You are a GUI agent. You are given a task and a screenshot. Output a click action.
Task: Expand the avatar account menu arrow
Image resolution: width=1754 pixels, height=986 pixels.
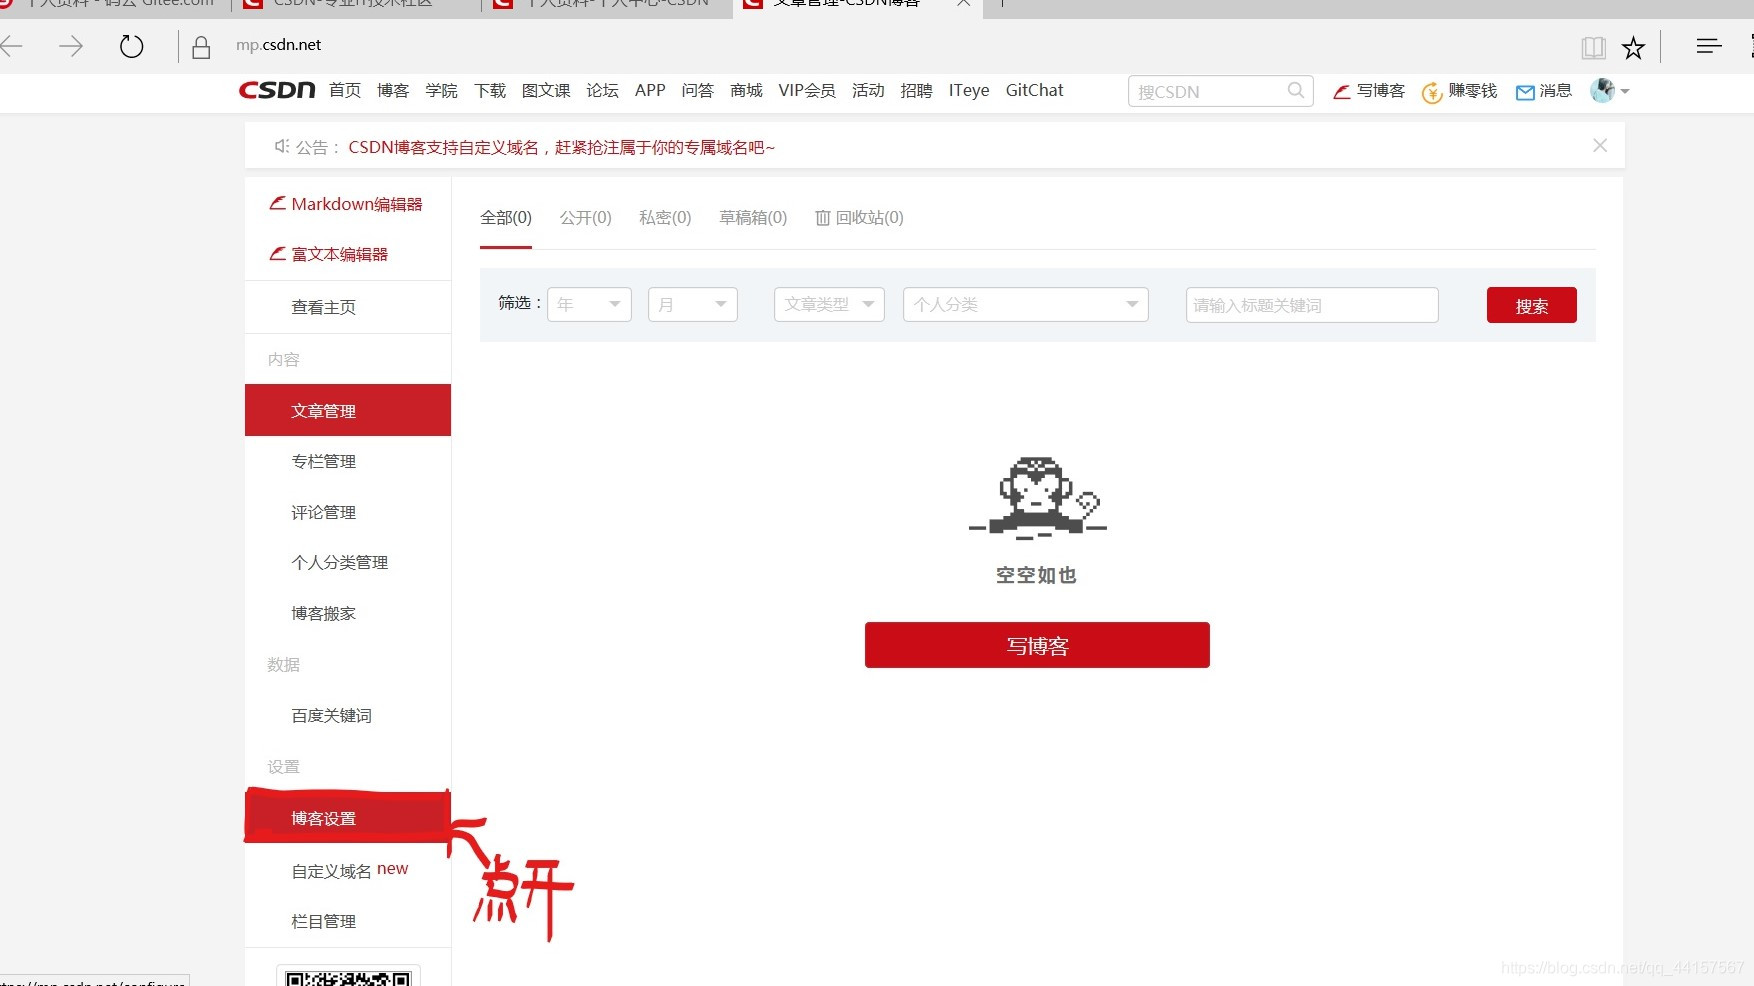tap(1625, 91)
